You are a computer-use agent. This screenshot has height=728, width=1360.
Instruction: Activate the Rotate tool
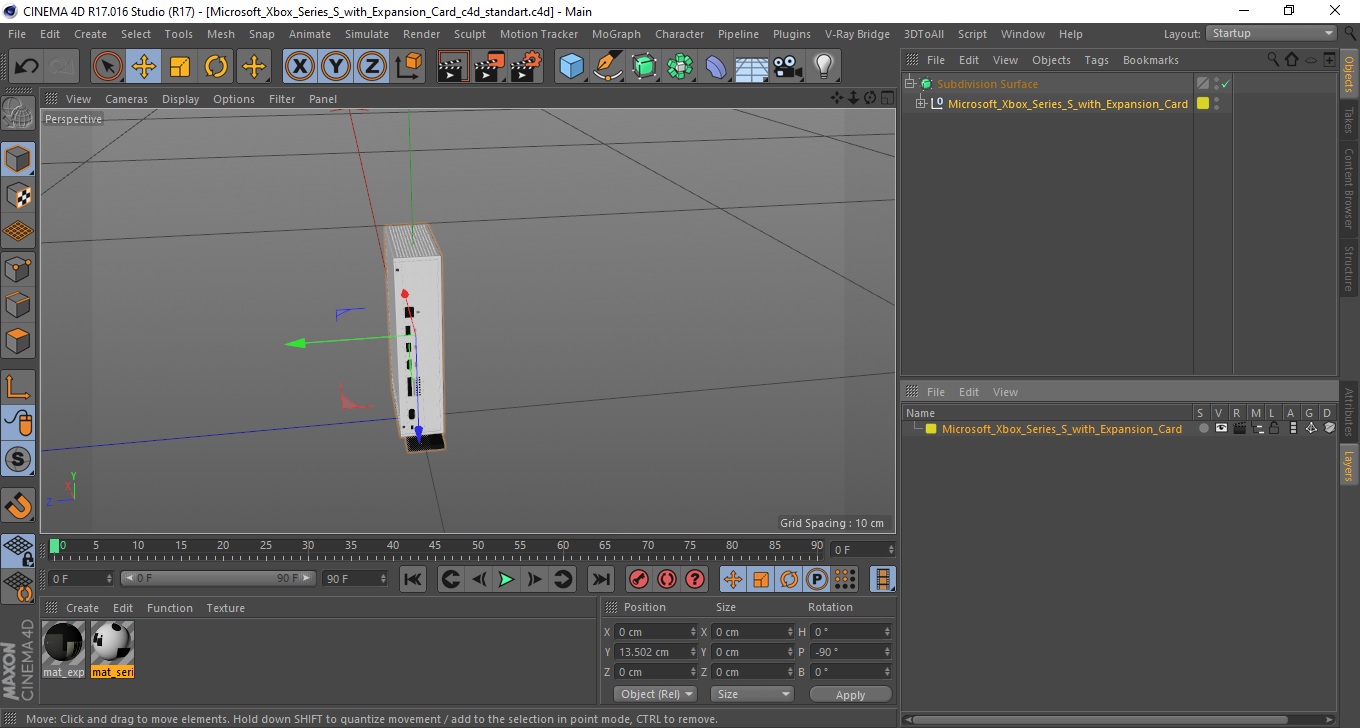click(x=216, y=67)
